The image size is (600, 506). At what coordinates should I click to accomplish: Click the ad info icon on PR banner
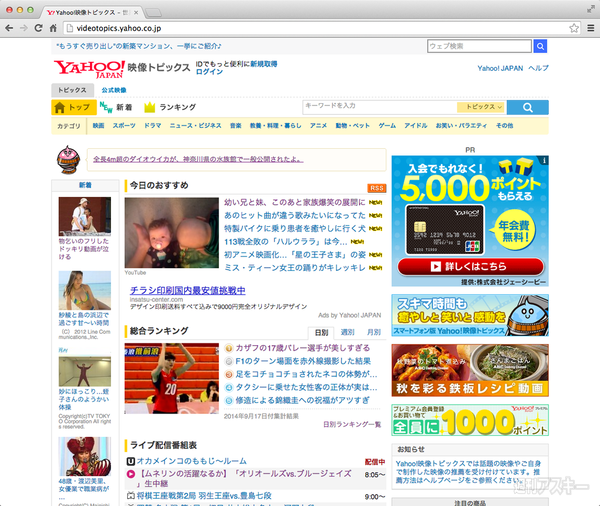point(544,160)
